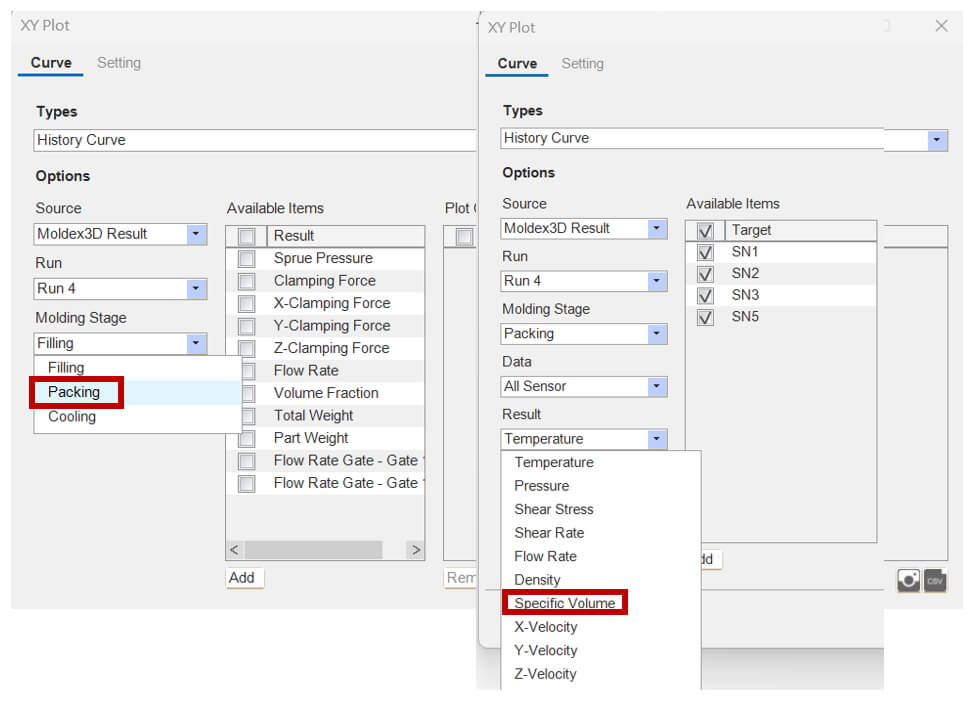Click the CSV export icon
The width and height of the screenshot is (972, 704).
pyautogui.click(x=935, y=580)
